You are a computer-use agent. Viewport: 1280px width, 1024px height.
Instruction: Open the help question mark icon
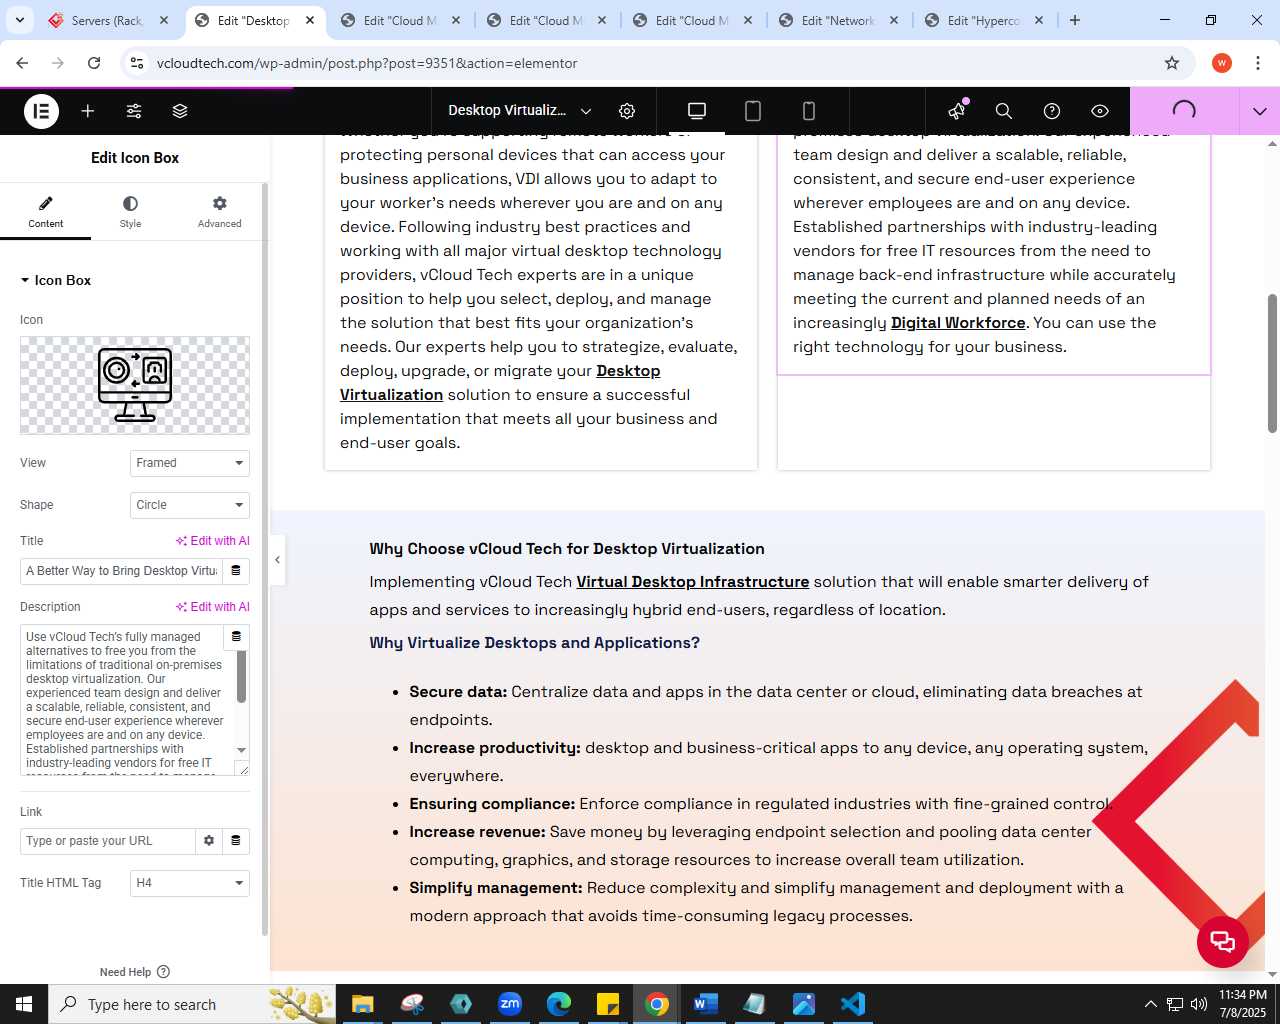tap(1052, 111)
